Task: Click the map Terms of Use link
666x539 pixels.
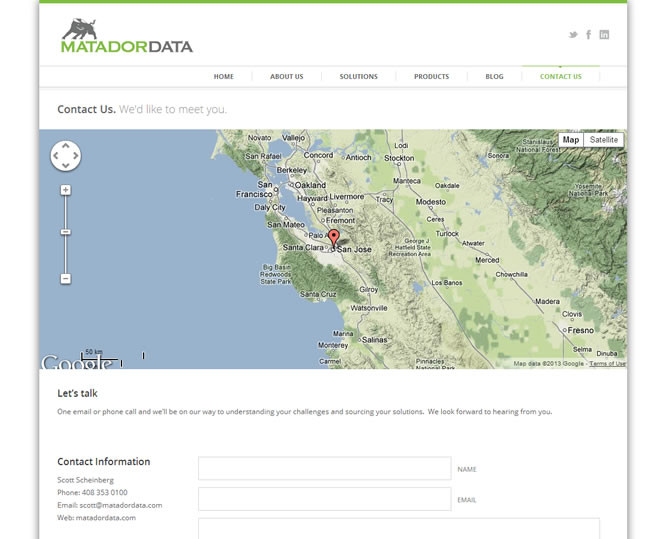Action: [x=607, y=364]
